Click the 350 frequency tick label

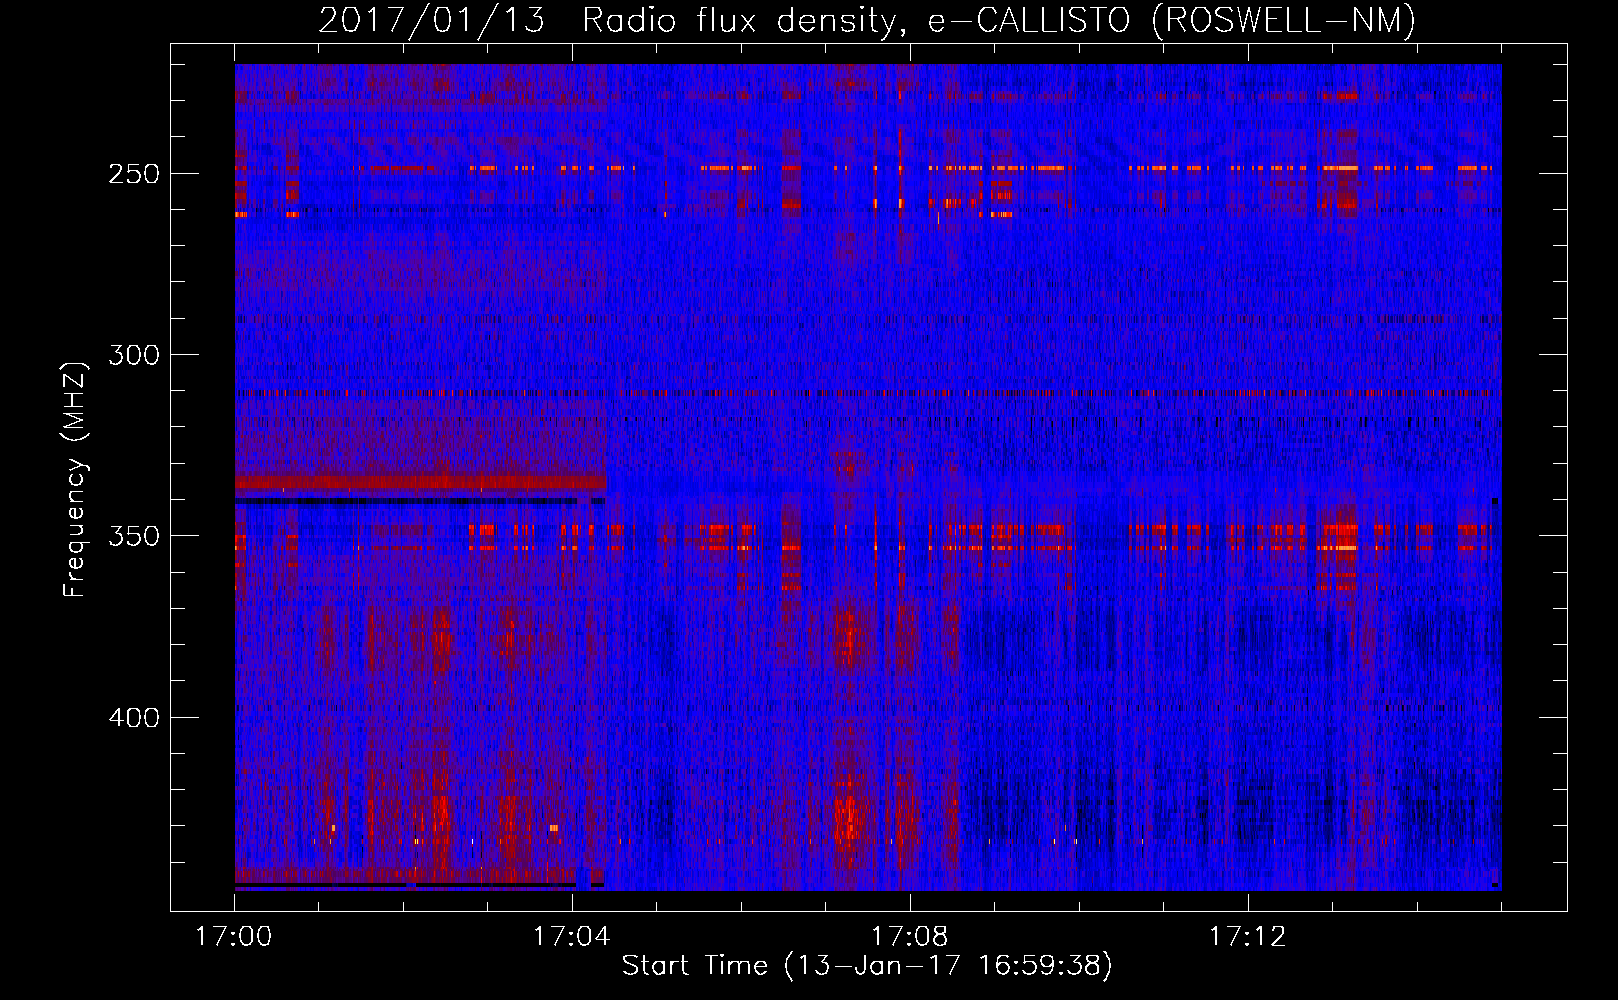pos(134,536)
